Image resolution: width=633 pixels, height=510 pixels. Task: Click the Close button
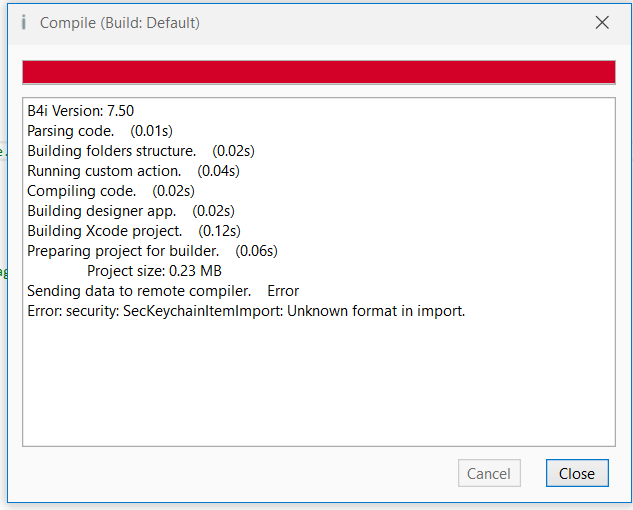click(x=577, y=473)
